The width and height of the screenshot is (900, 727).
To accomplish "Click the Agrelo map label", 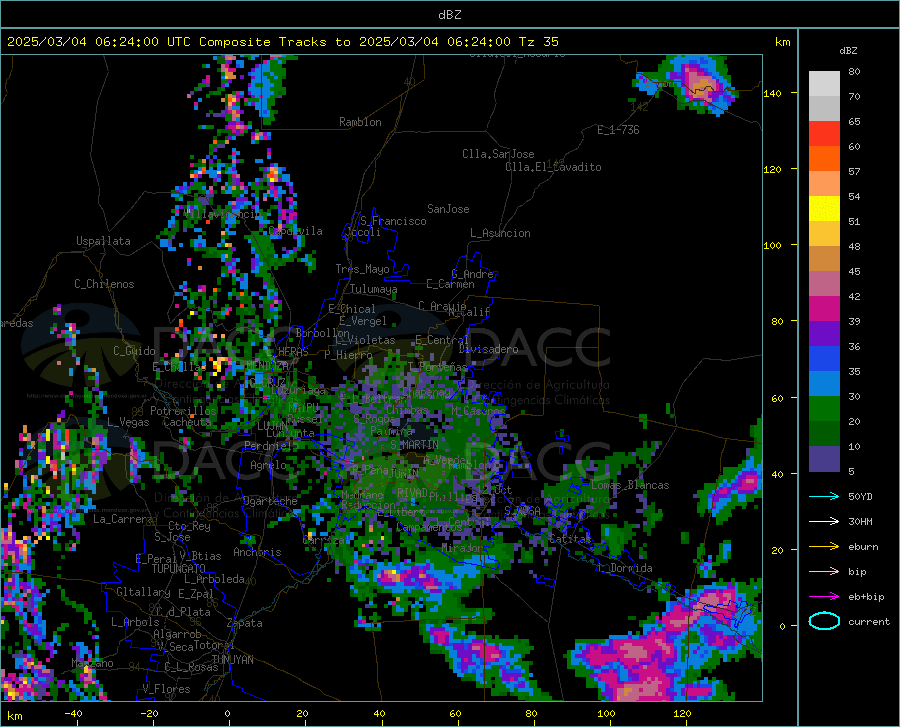I will coord(268,465).
